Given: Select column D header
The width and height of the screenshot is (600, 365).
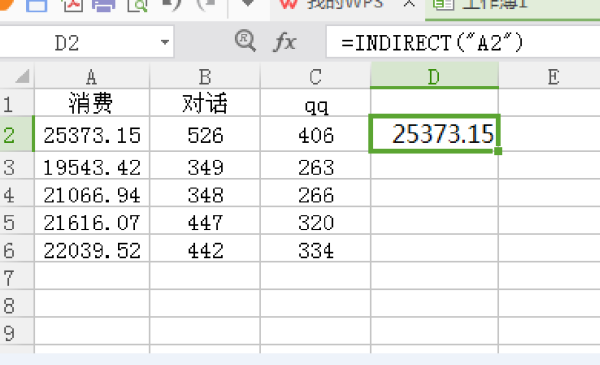Looking at the screenshot, I should coord(434,77).
